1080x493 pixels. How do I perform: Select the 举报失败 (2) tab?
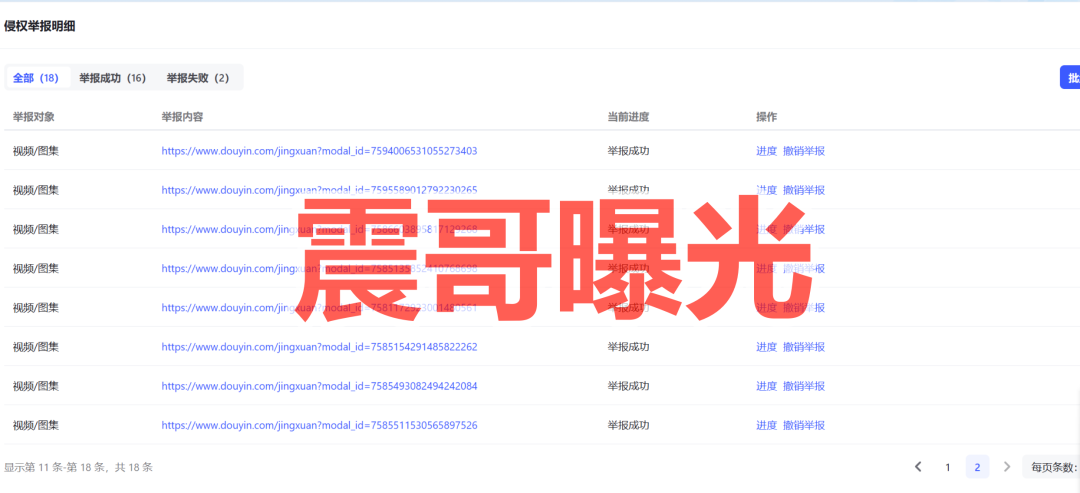(x=197, y=78)
